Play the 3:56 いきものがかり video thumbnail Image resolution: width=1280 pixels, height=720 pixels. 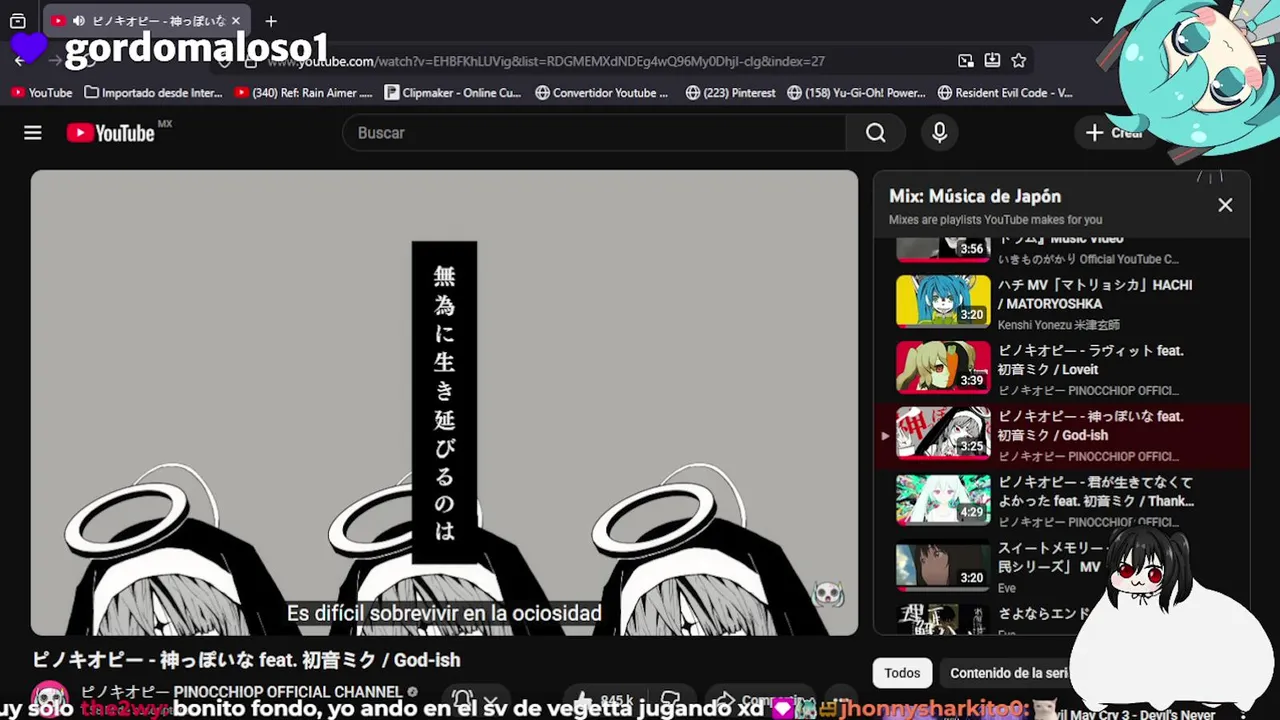[x=943, y=249]
